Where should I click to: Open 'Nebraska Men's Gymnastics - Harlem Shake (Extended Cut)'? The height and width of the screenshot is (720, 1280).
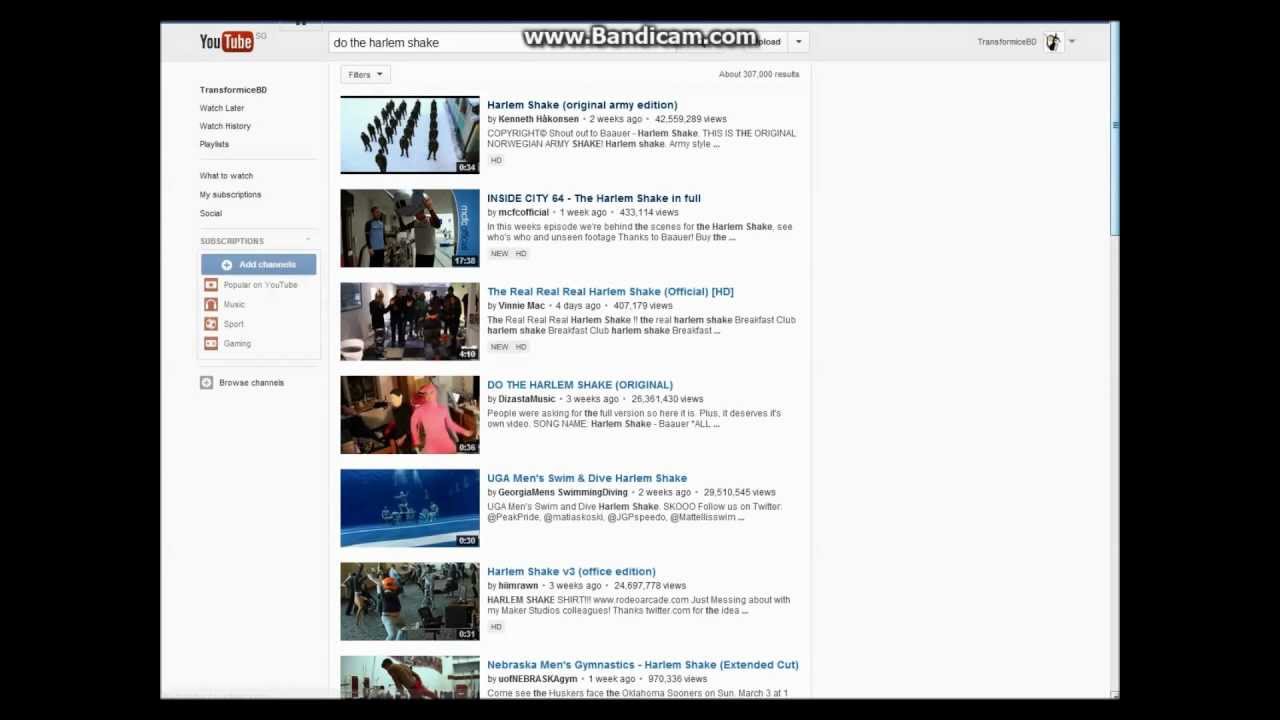[x=643, y=665]
